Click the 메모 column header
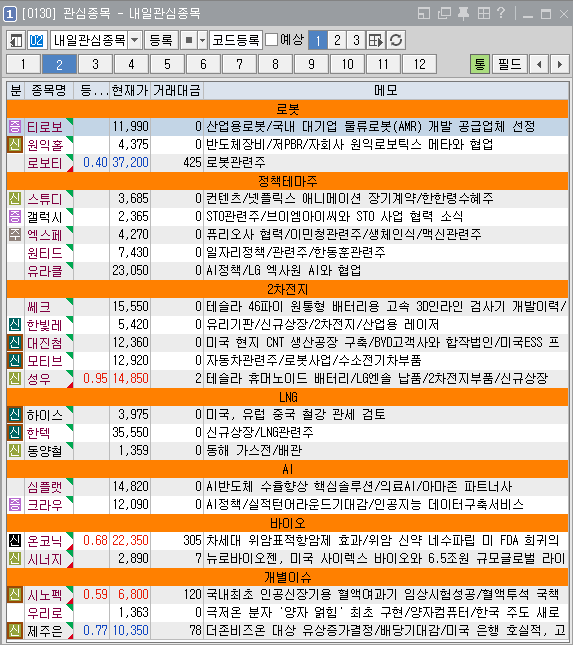Viewport: 573px width, 645px height. pos(386,90)
